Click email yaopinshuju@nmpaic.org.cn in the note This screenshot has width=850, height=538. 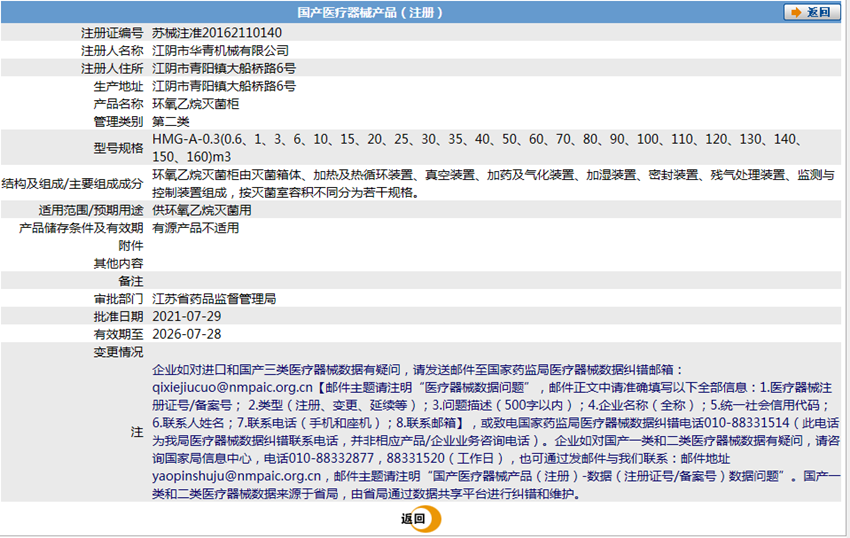pyautogui.click(x=236, y=476)
